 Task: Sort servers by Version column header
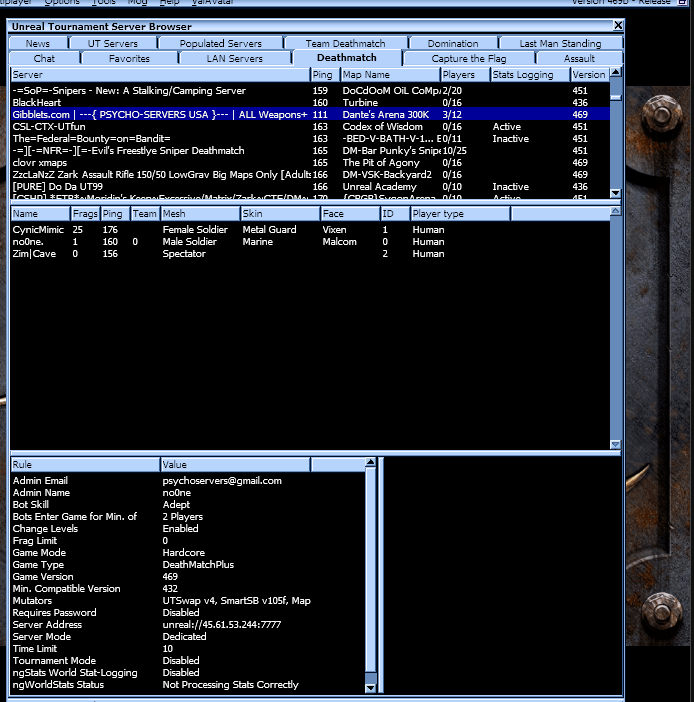pos(590,75)
